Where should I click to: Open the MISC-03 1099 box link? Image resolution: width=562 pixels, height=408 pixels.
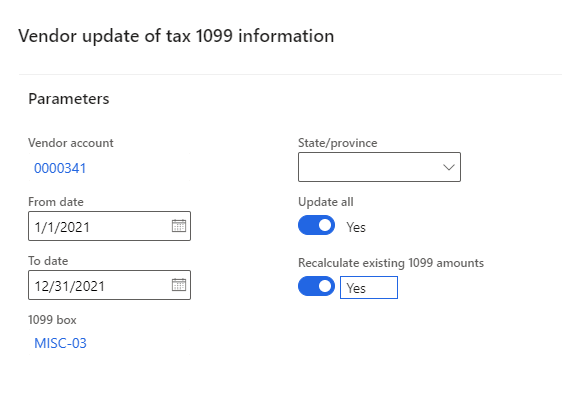(x=60, y=343)
